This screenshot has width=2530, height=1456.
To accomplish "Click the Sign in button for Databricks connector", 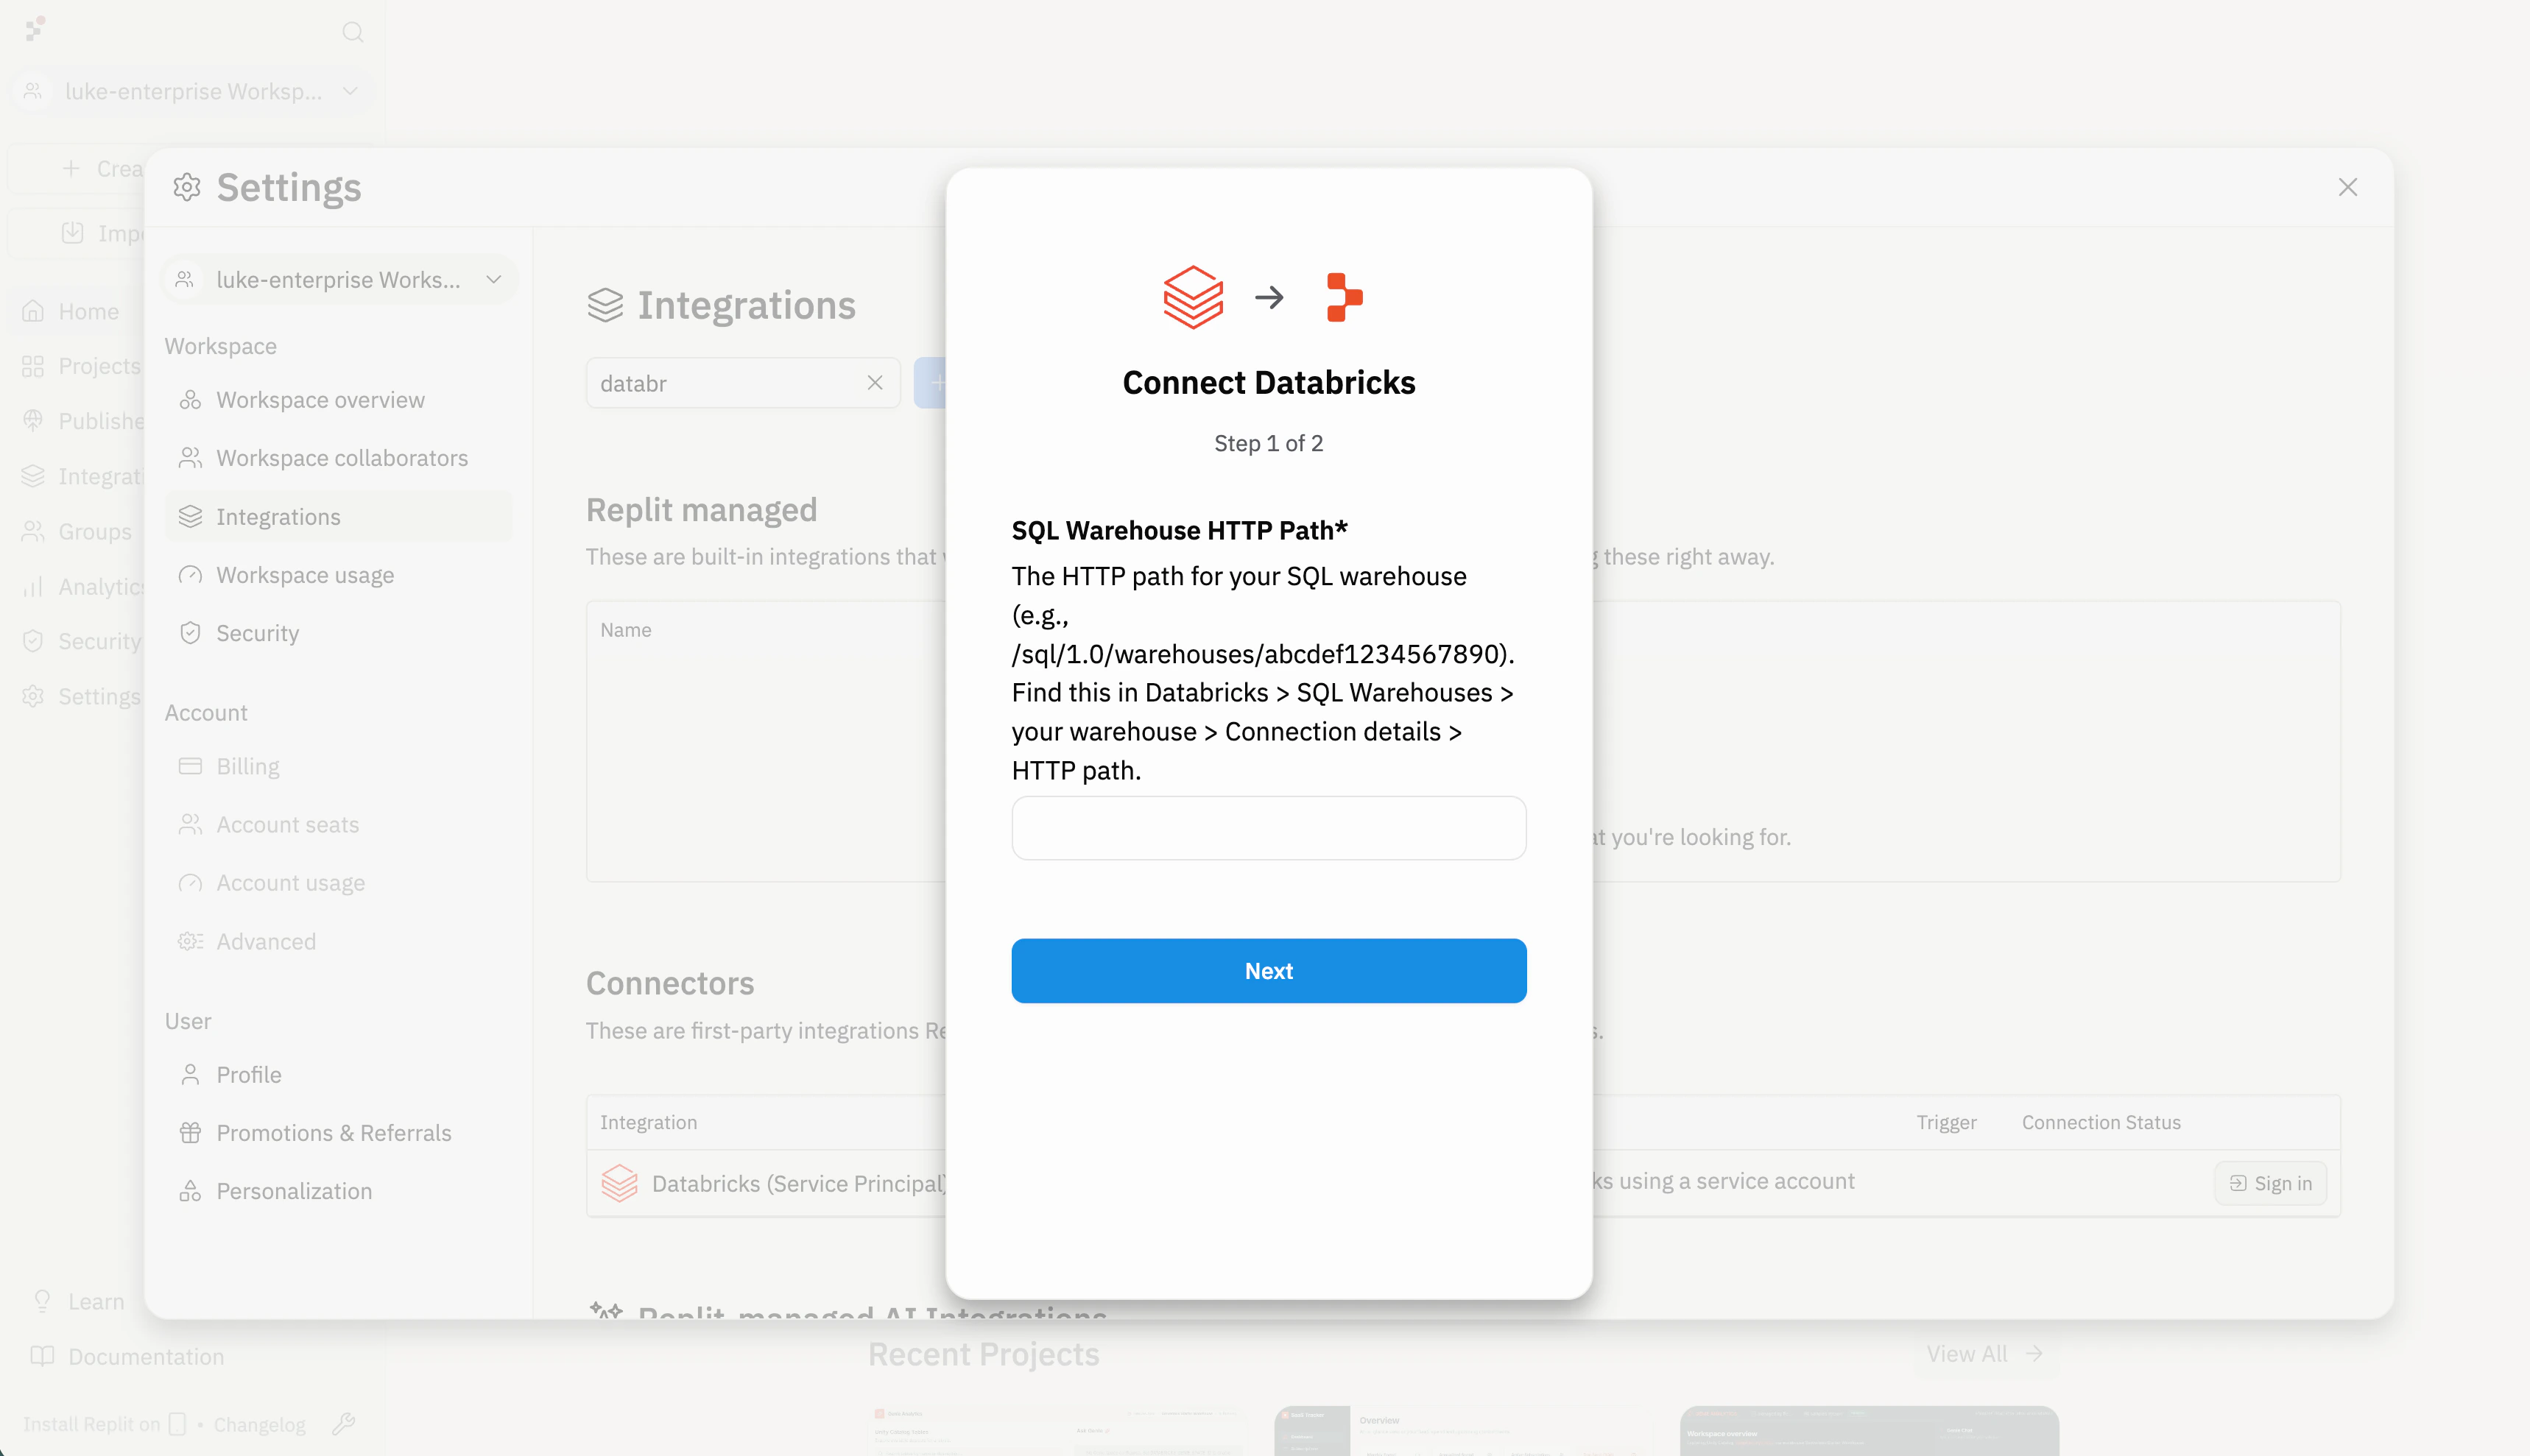I will click(x=2269, y=1183).
